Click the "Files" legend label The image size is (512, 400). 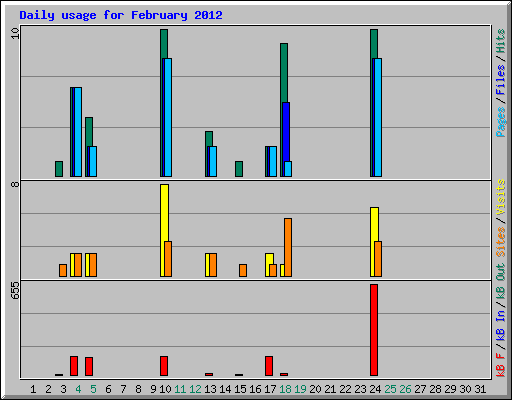point(500,80)
